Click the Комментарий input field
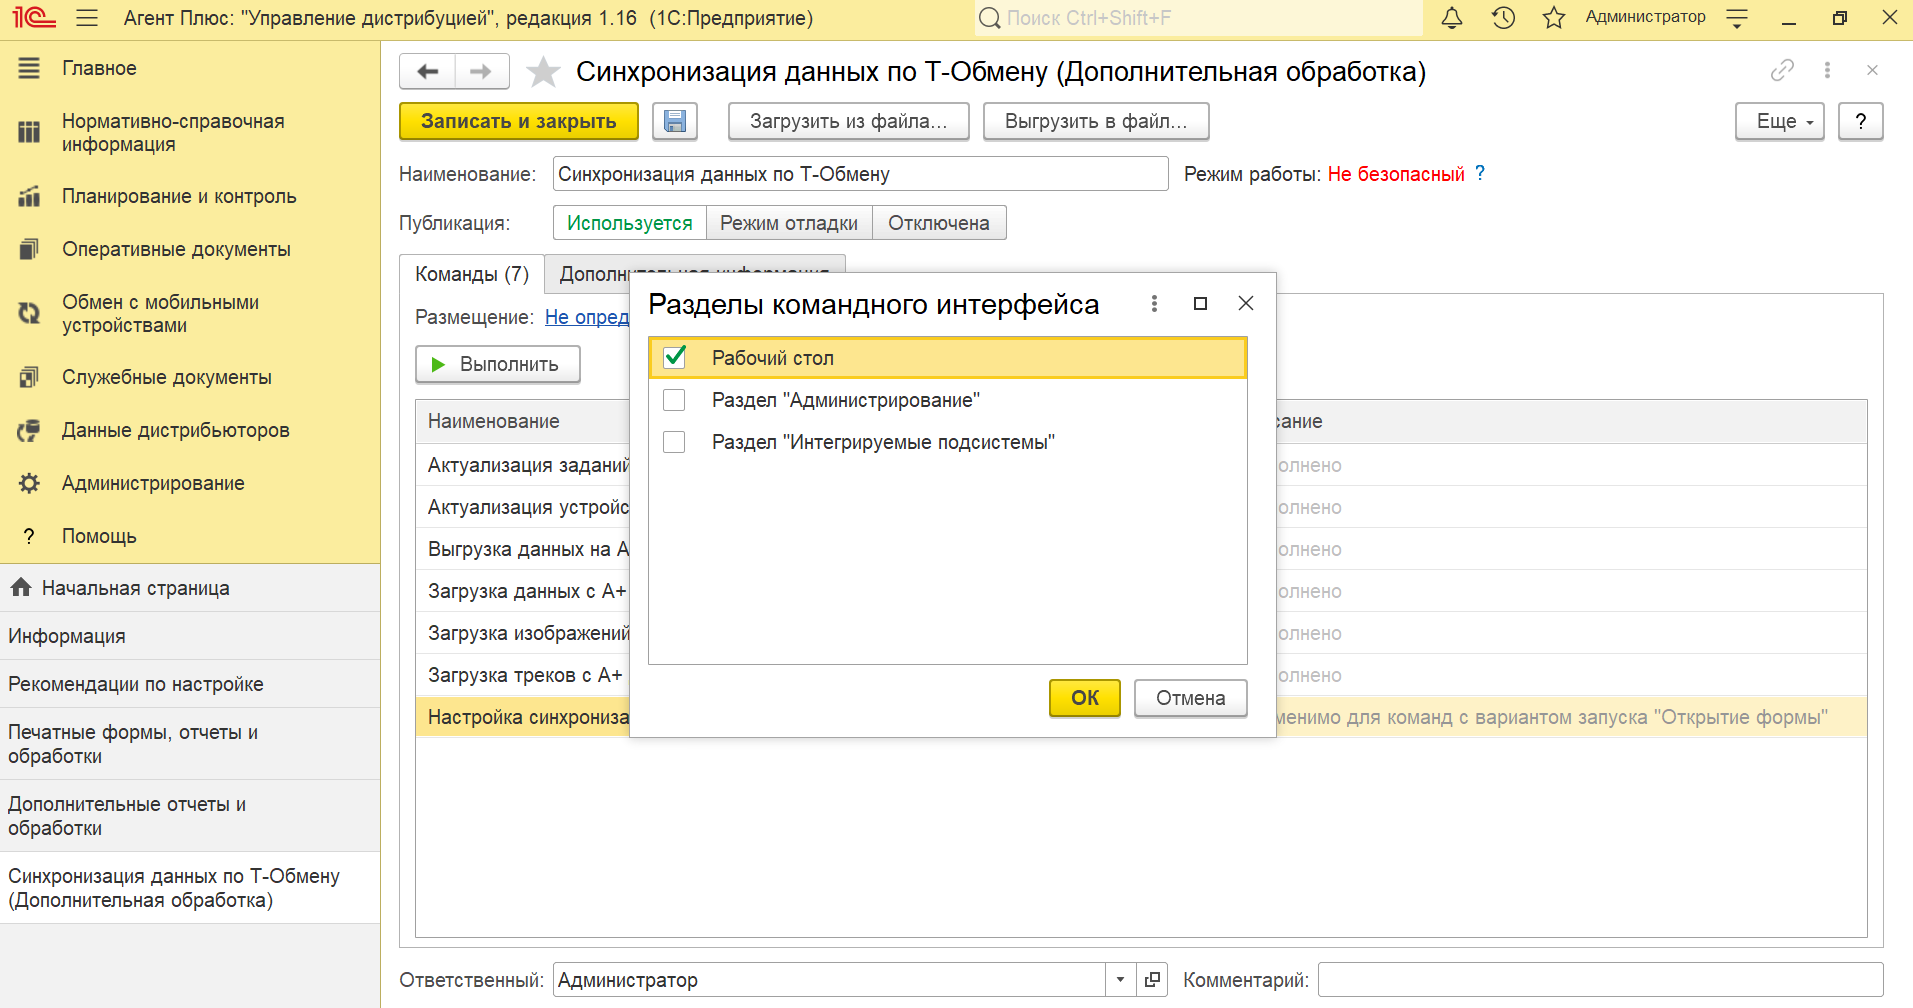The height and width of the screenshot is (1008, 1913). coord(1601,980)
